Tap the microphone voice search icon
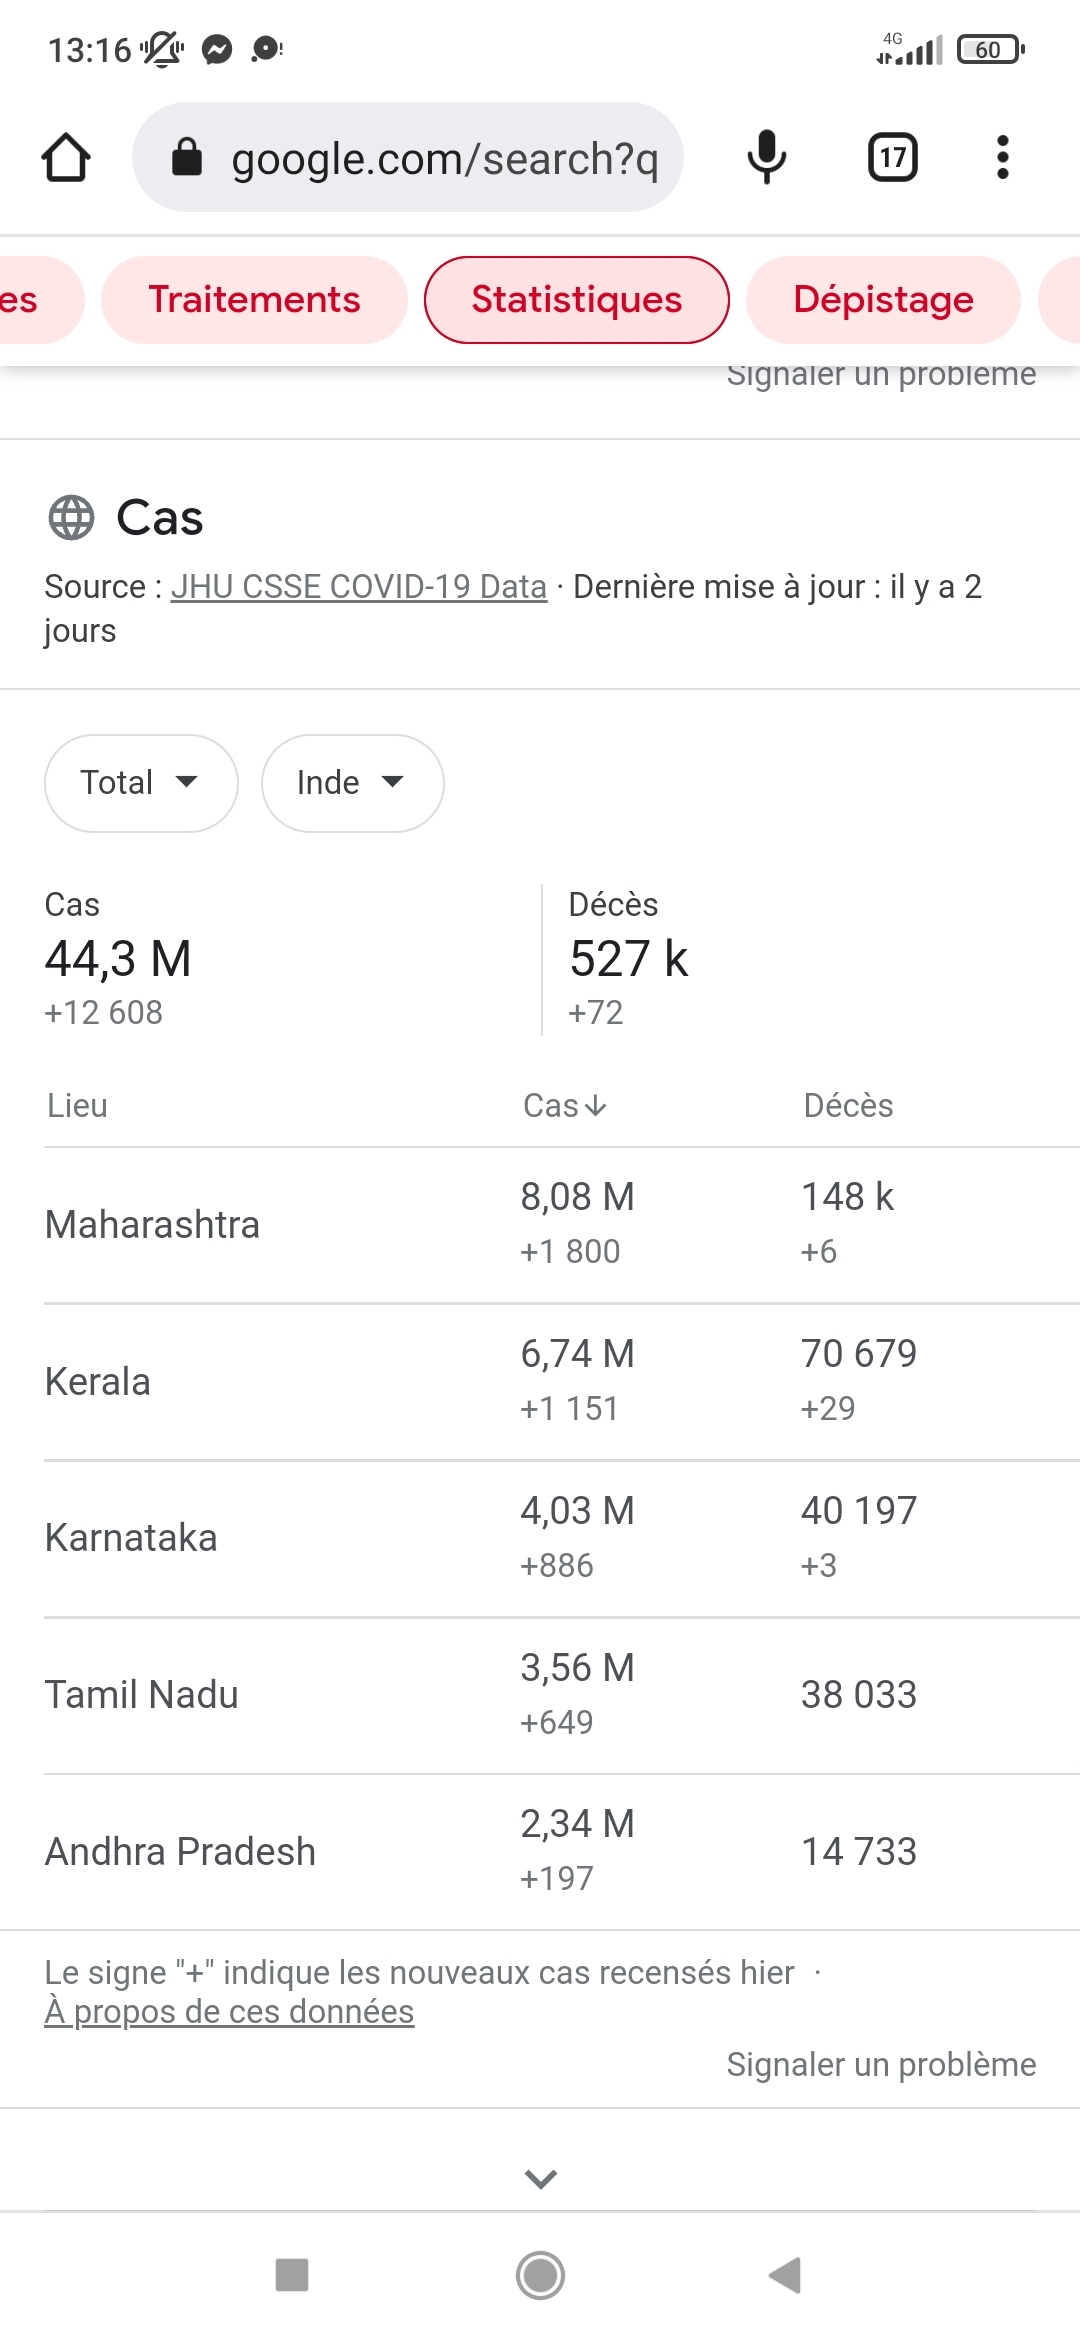The image size is (1080, 2340). pyautogui.click(x=767, y=158)
